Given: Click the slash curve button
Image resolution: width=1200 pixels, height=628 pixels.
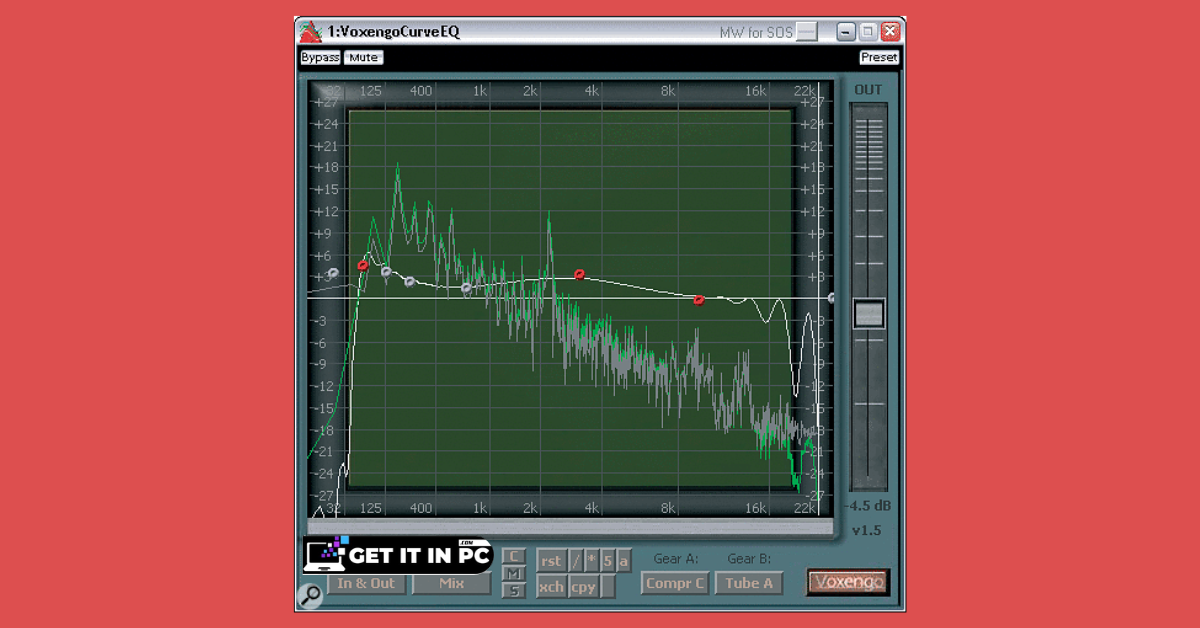Looking at the screenshot, I should (576, 561).
